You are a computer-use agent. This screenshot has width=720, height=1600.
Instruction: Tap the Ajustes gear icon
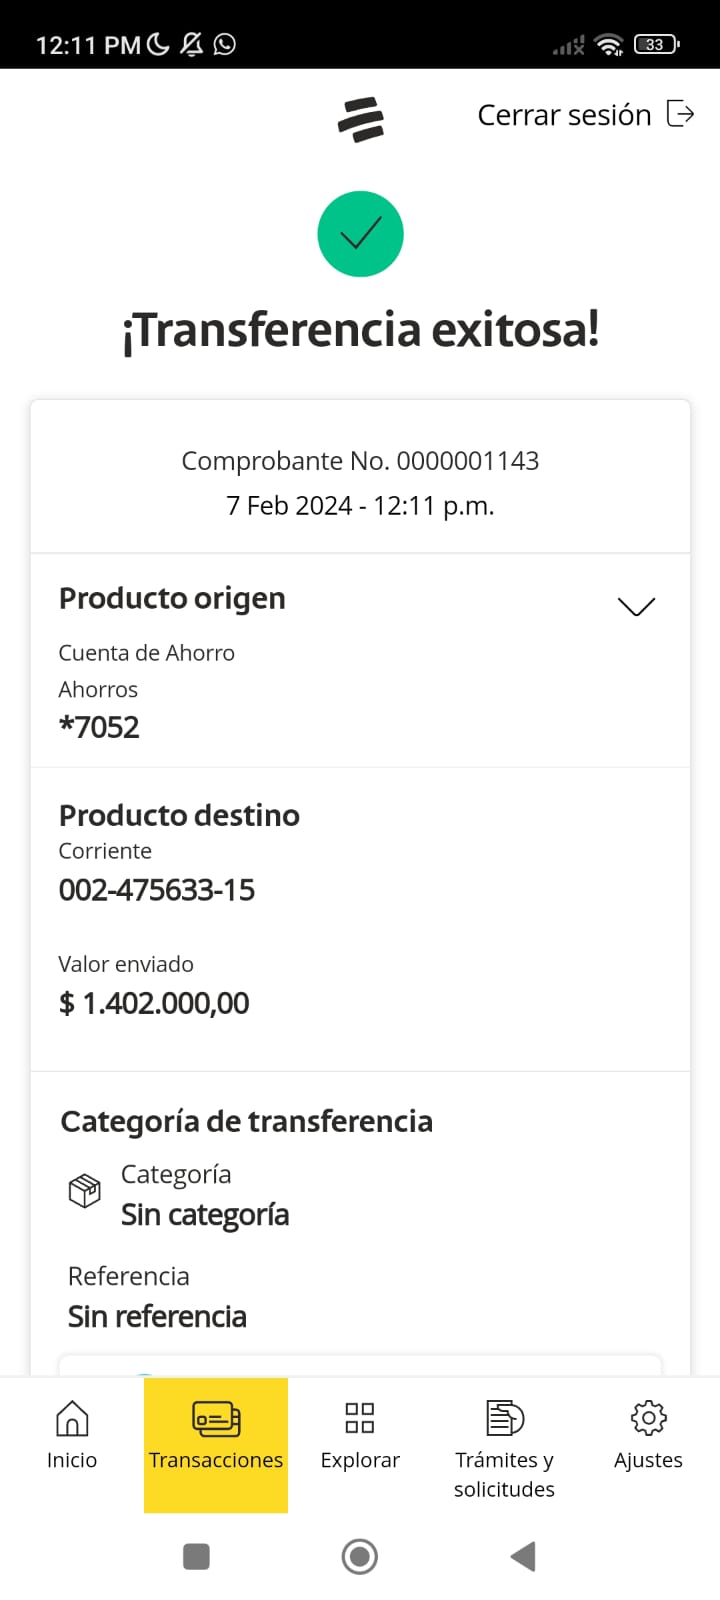pos(648,1418)
